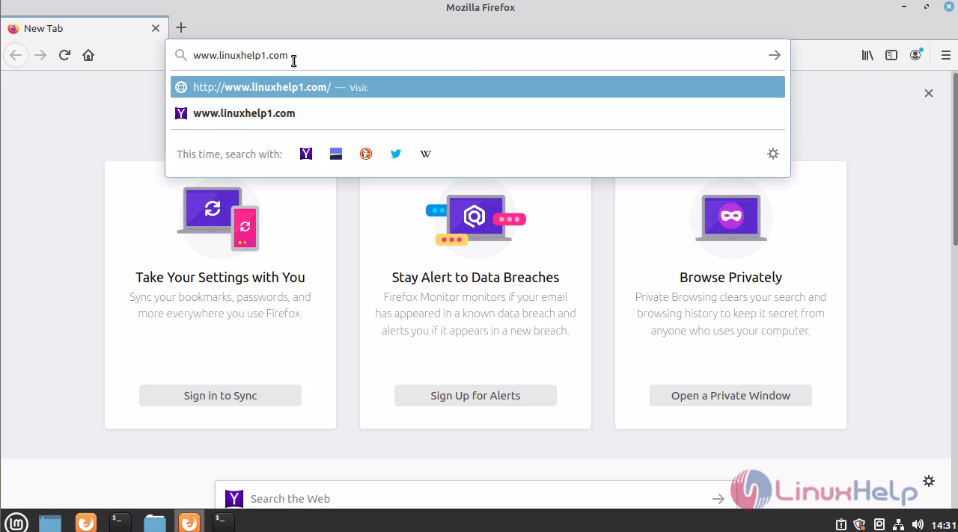
Task: Click the Browse Privately heading
Action: [731, 277]
